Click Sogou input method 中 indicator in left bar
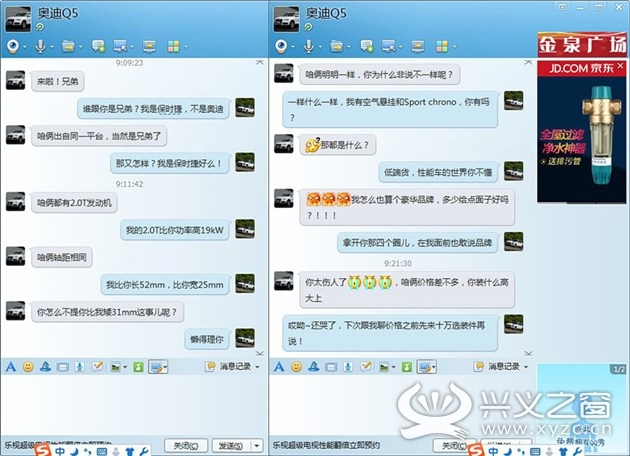Image resolution: width=630 pixels, height=456 pixels. point(60,451)
